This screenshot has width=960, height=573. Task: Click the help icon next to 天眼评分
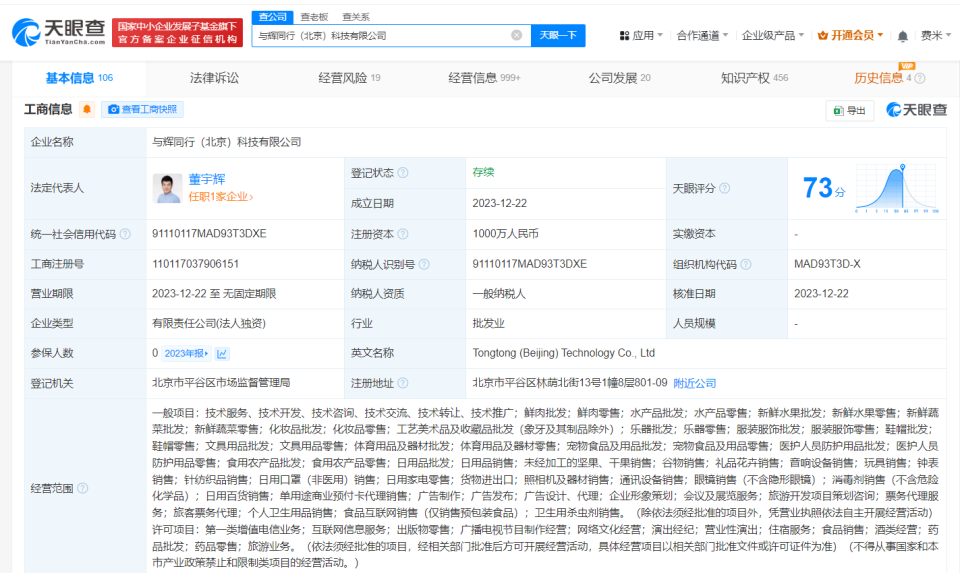pos(725,189)
